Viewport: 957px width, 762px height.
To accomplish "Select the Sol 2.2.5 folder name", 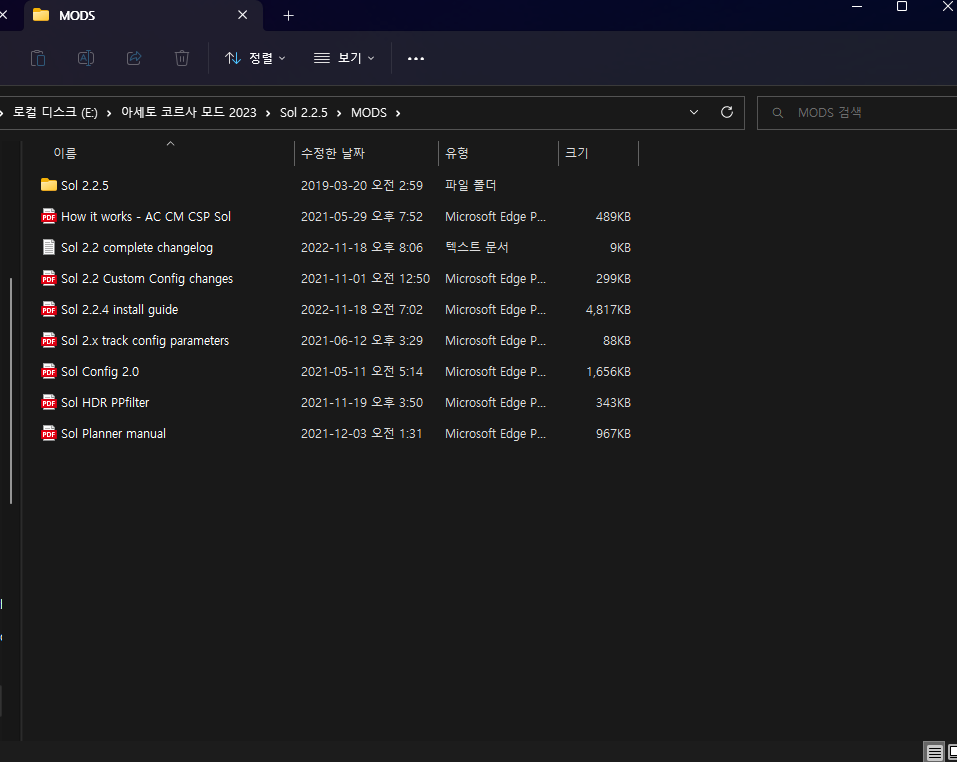I will [85, 185].
